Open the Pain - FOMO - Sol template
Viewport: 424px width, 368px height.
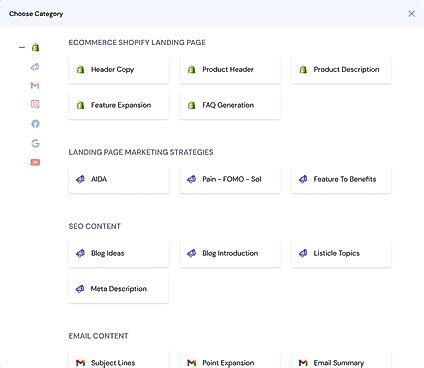[x=230, y=179]
